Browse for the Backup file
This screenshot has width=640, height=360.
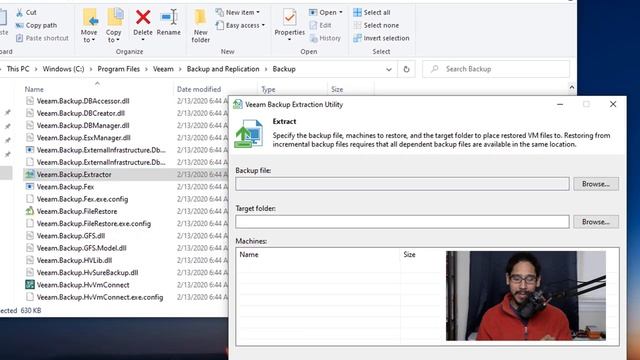point(596,184)
